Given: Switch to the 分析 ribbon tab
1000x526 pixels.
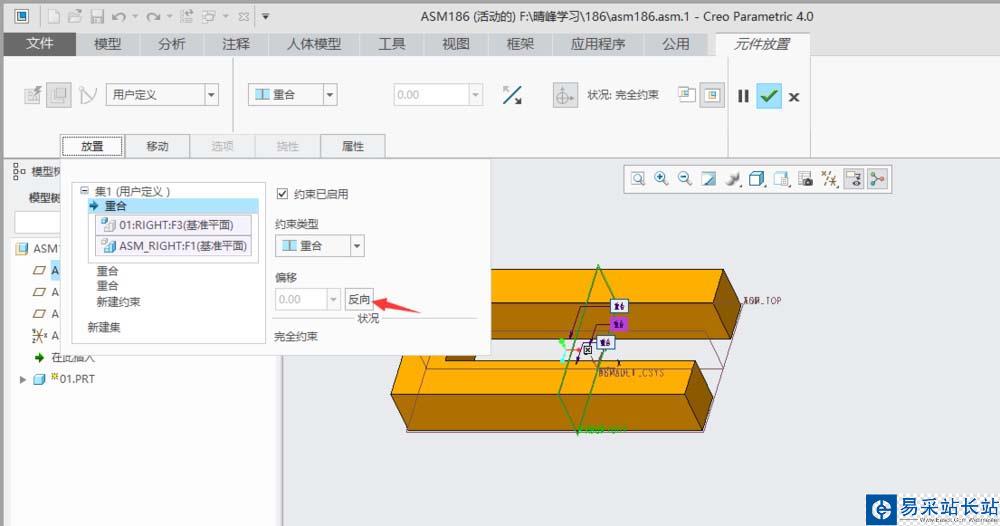Looking at the screenshot, I should 172,43.
